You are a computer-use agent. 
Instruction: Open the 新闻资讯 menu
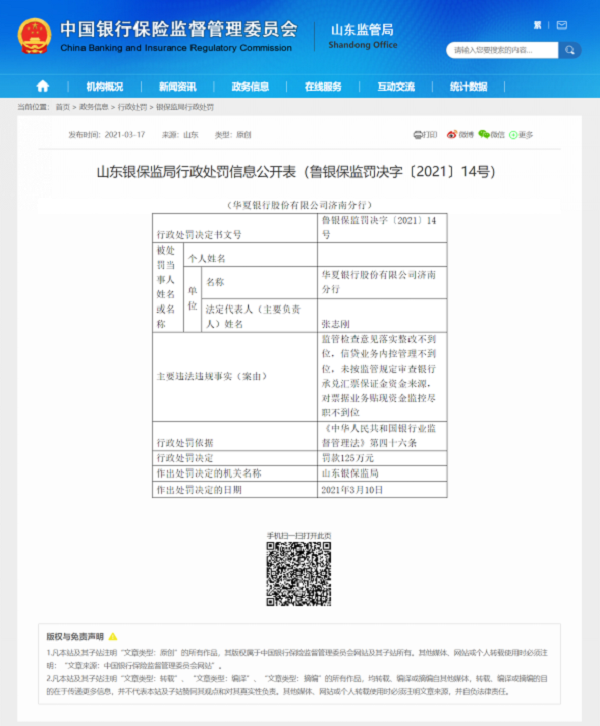[177, 87]
